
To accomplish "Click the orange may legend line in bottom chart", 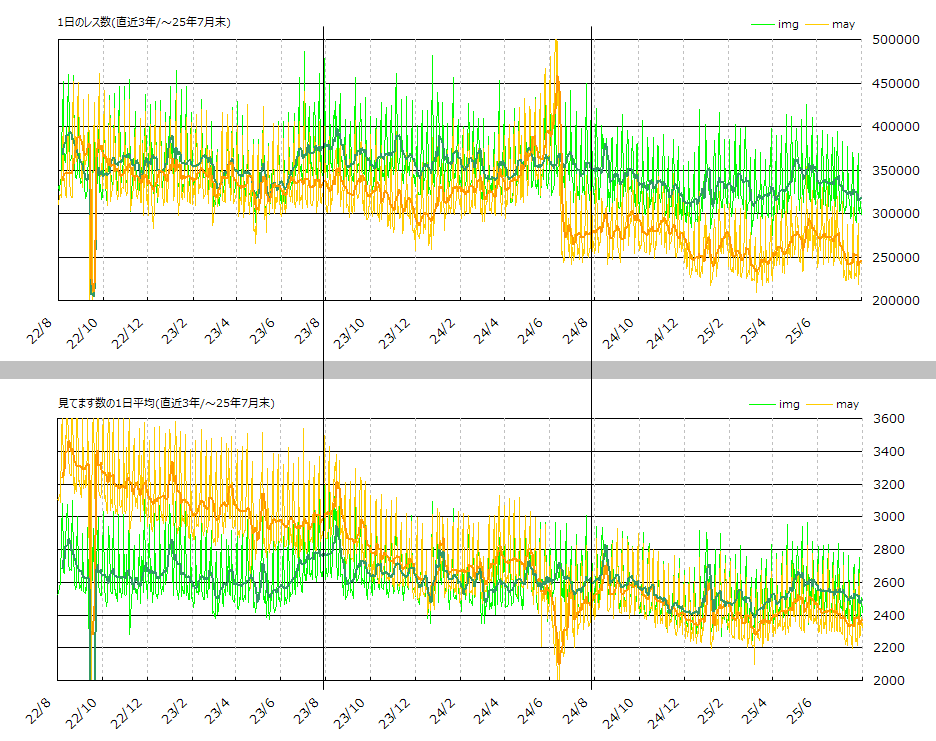I will point(816,404).
